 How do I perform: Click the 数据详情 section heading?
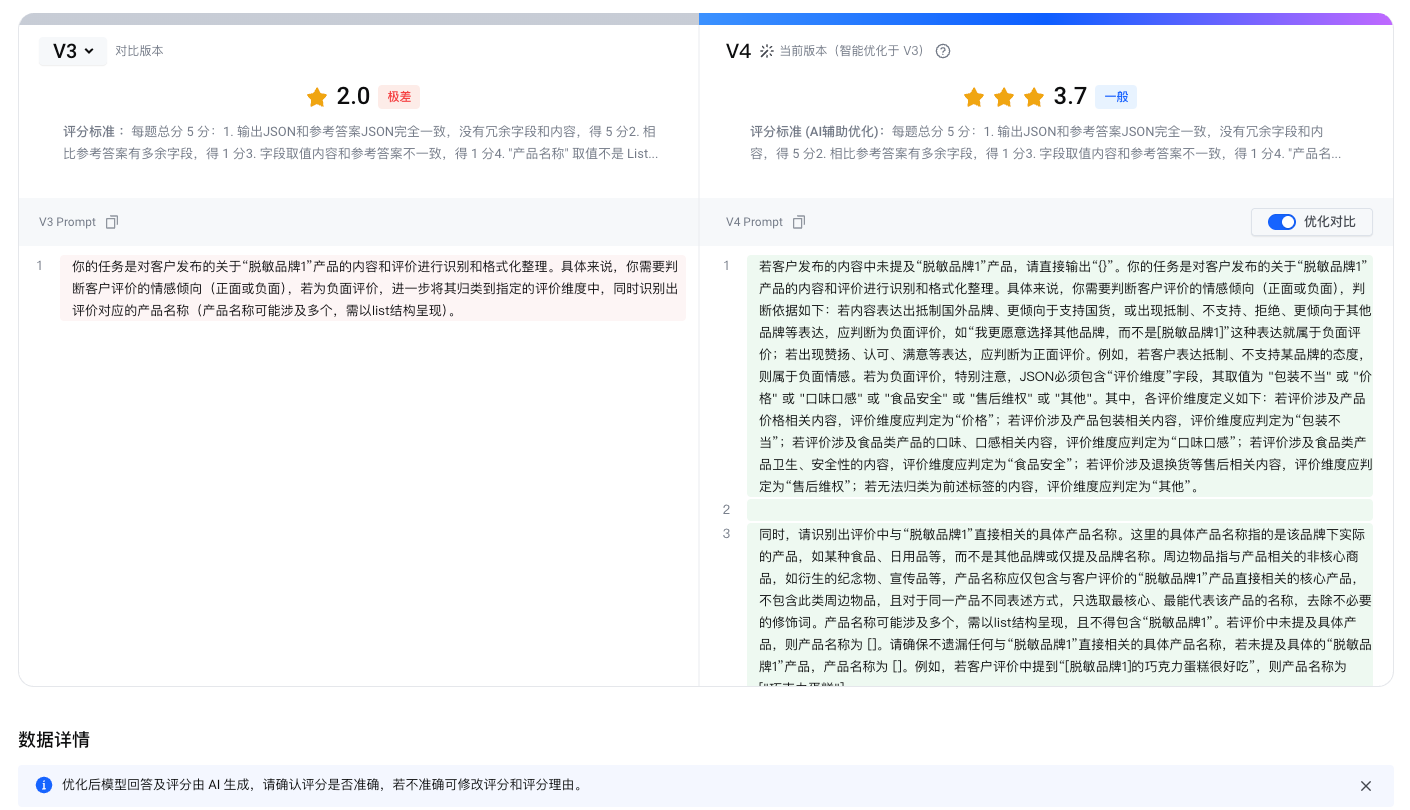pyautogui.click(x=54, y=740)
